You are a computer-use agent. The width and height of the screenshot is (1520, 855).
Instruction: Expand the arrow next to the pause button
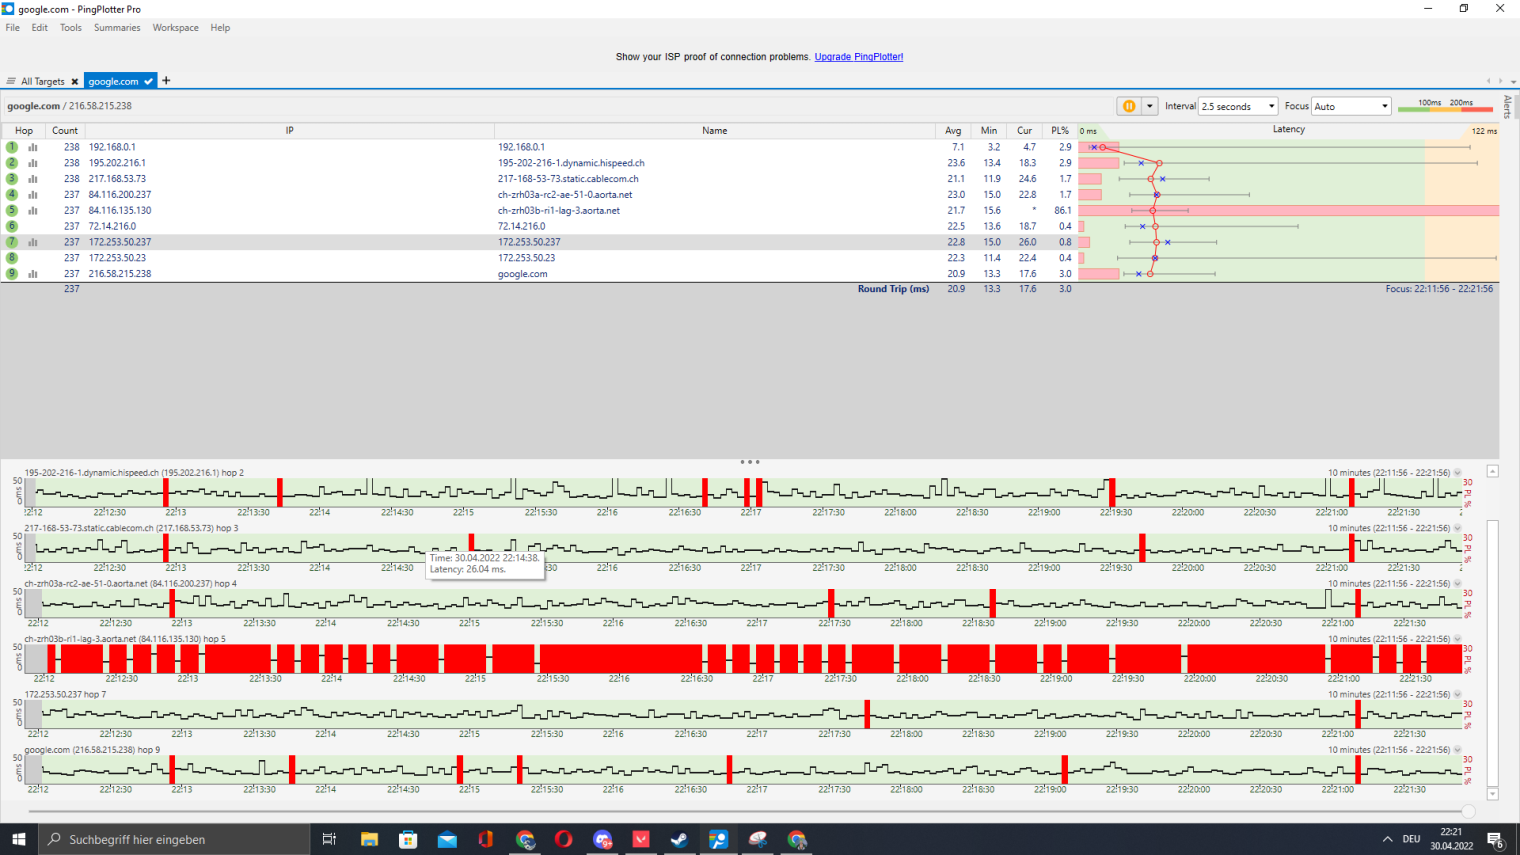click(1150, 106)
